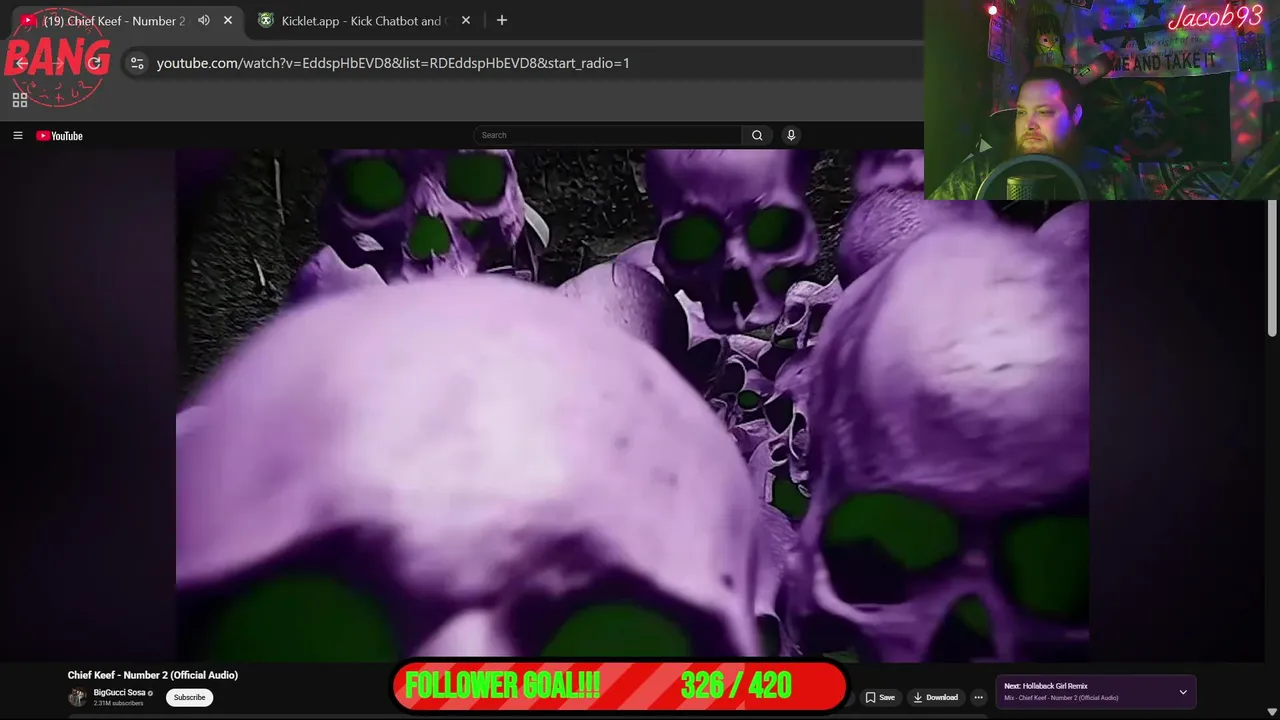Open site information icon in address bar

click(x=137, y=63)
